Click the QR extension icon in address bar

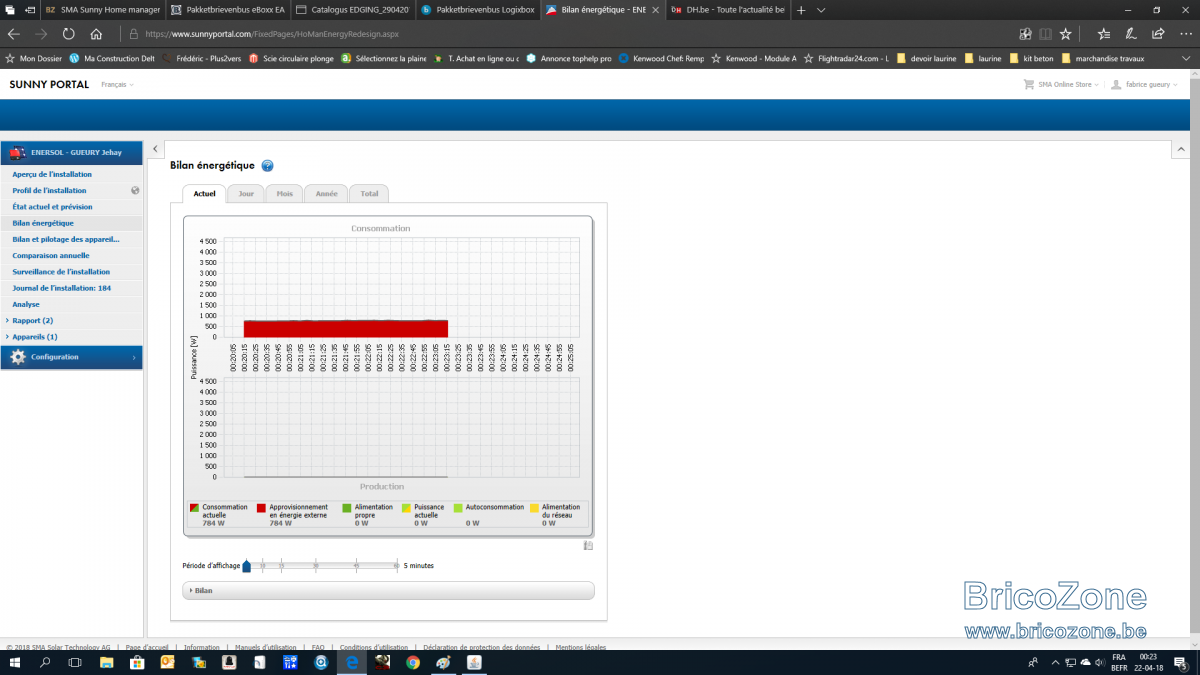[x=1025, y=33]
